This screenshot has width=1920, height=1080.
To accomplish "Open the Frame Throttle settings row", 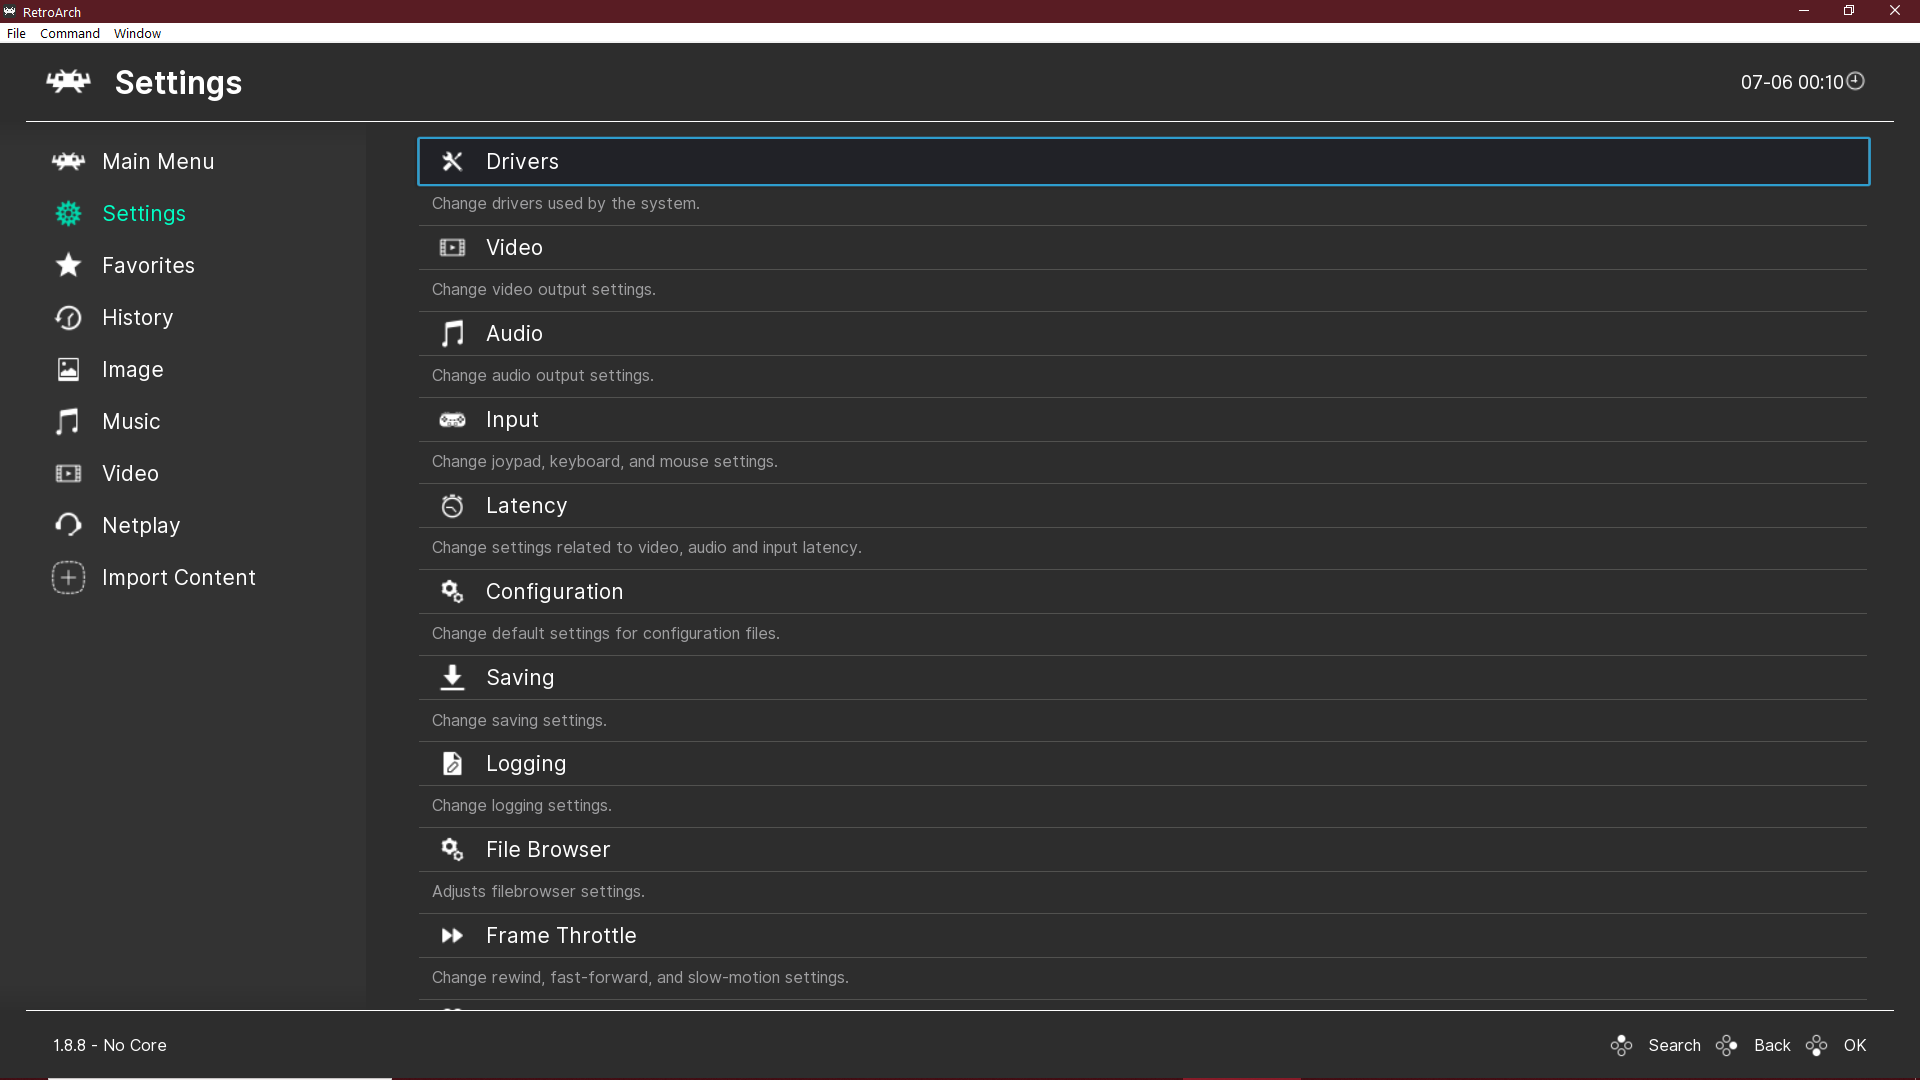I will point(1143,935).
